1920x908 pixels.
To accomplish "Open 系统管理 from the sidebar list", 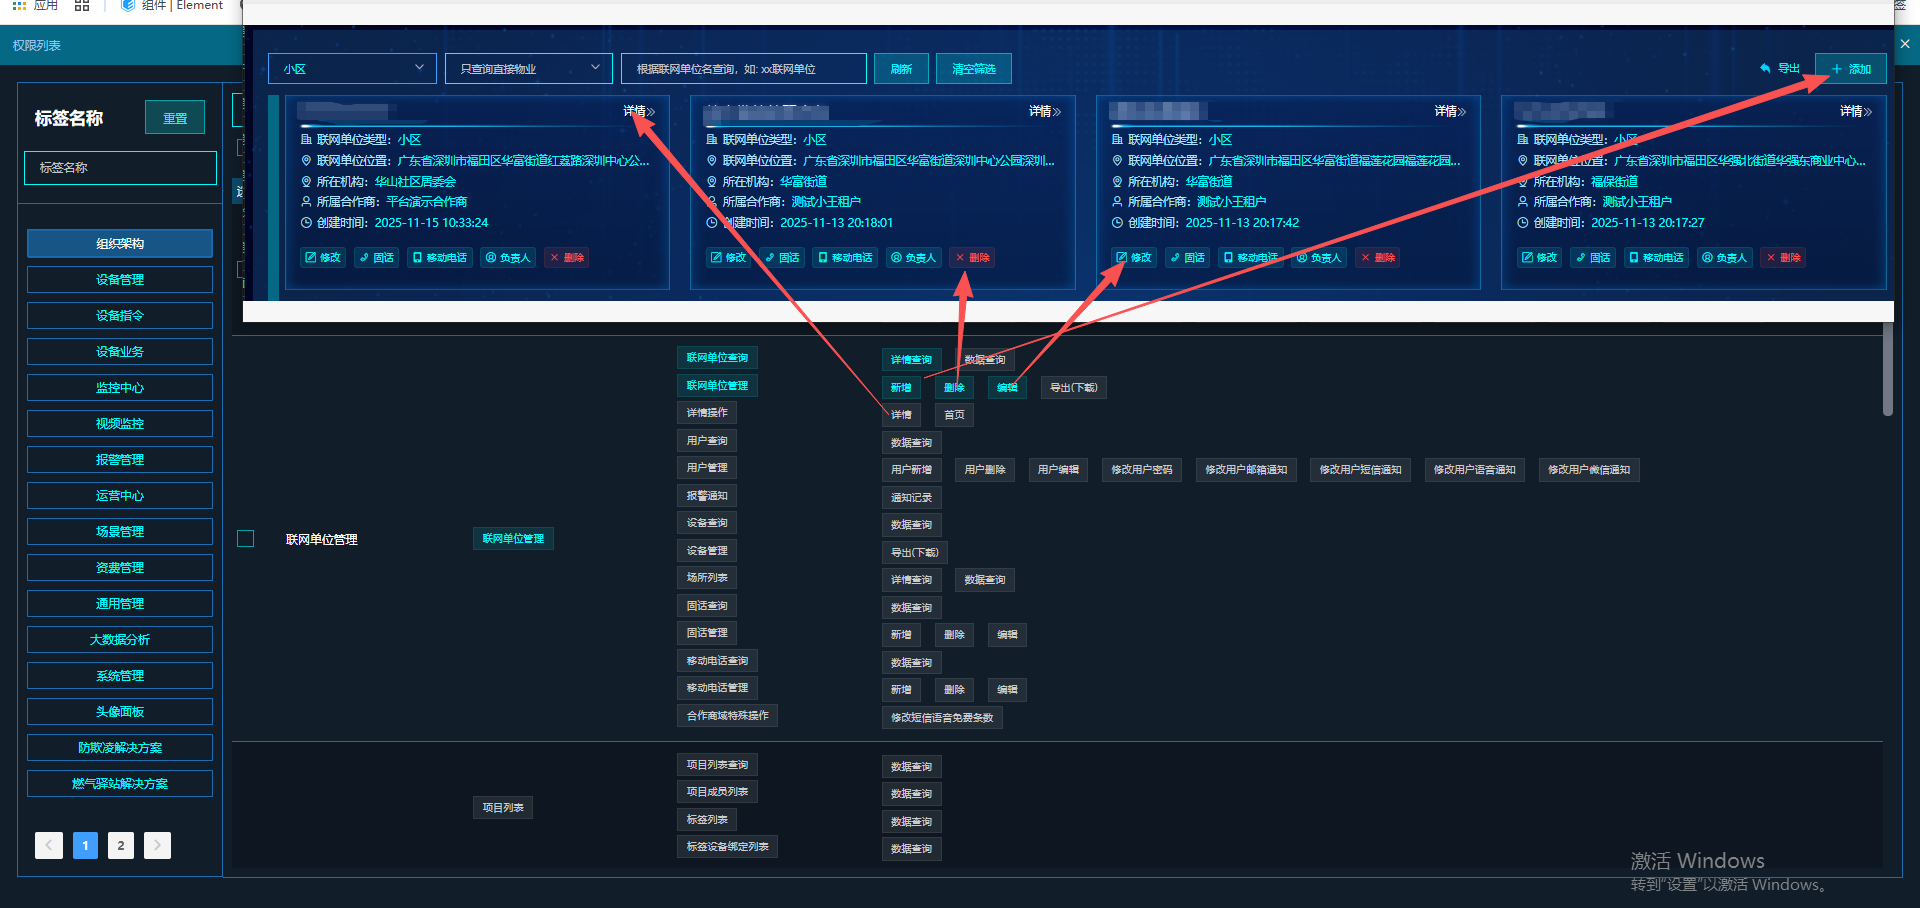I will click(120, 676).
